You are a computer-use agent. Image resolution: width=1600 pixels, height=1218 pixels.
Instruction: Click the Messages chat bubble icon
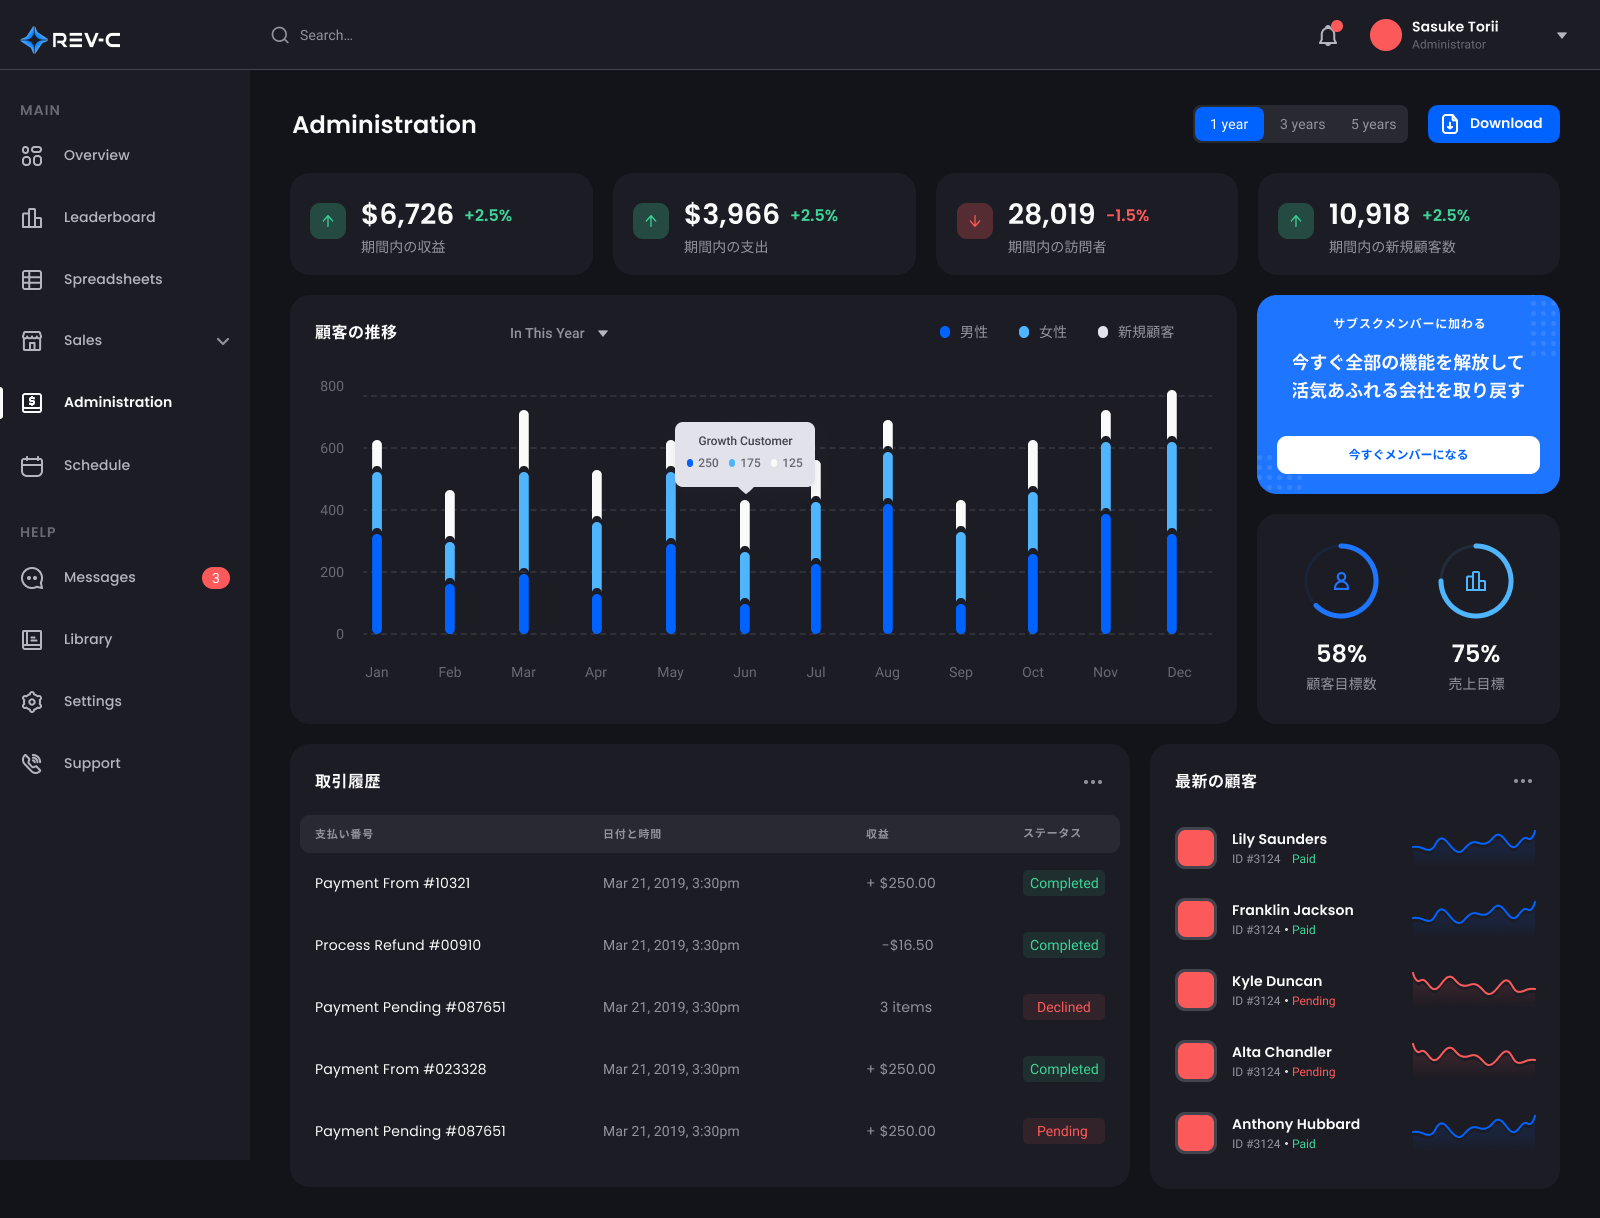(x=32, y=578)
